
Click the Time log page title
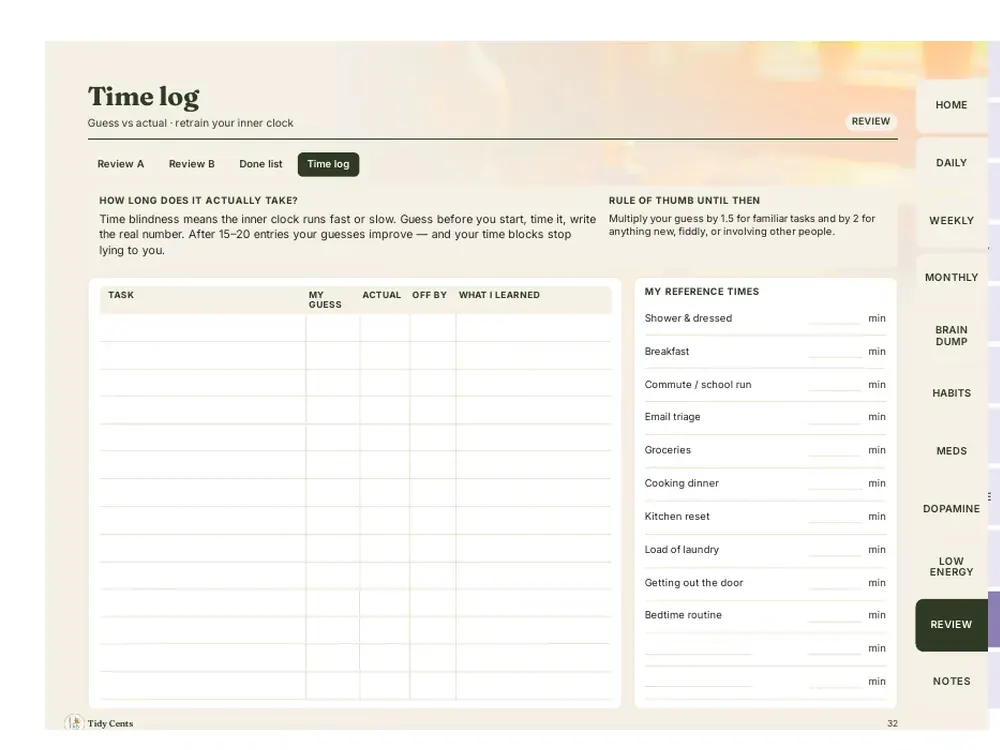point(143,96)
